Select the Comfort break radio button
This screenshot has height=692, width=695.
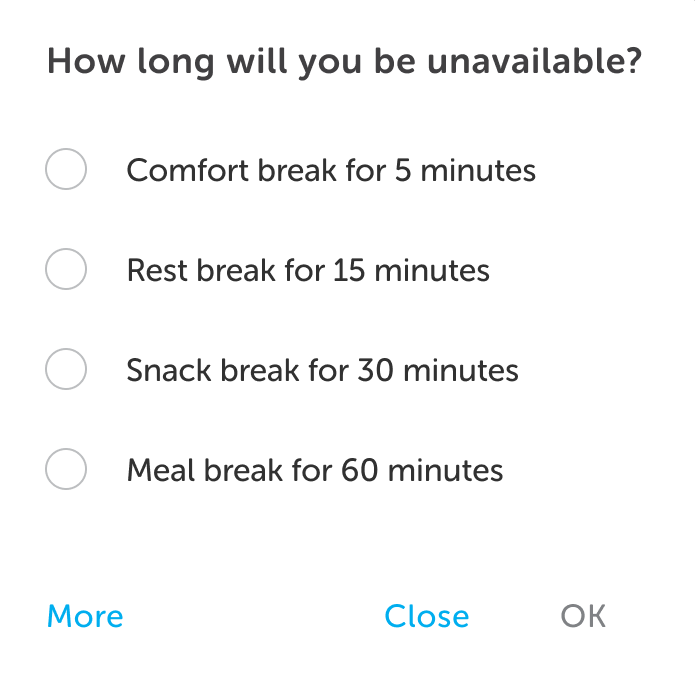click(x=66, y=170)
